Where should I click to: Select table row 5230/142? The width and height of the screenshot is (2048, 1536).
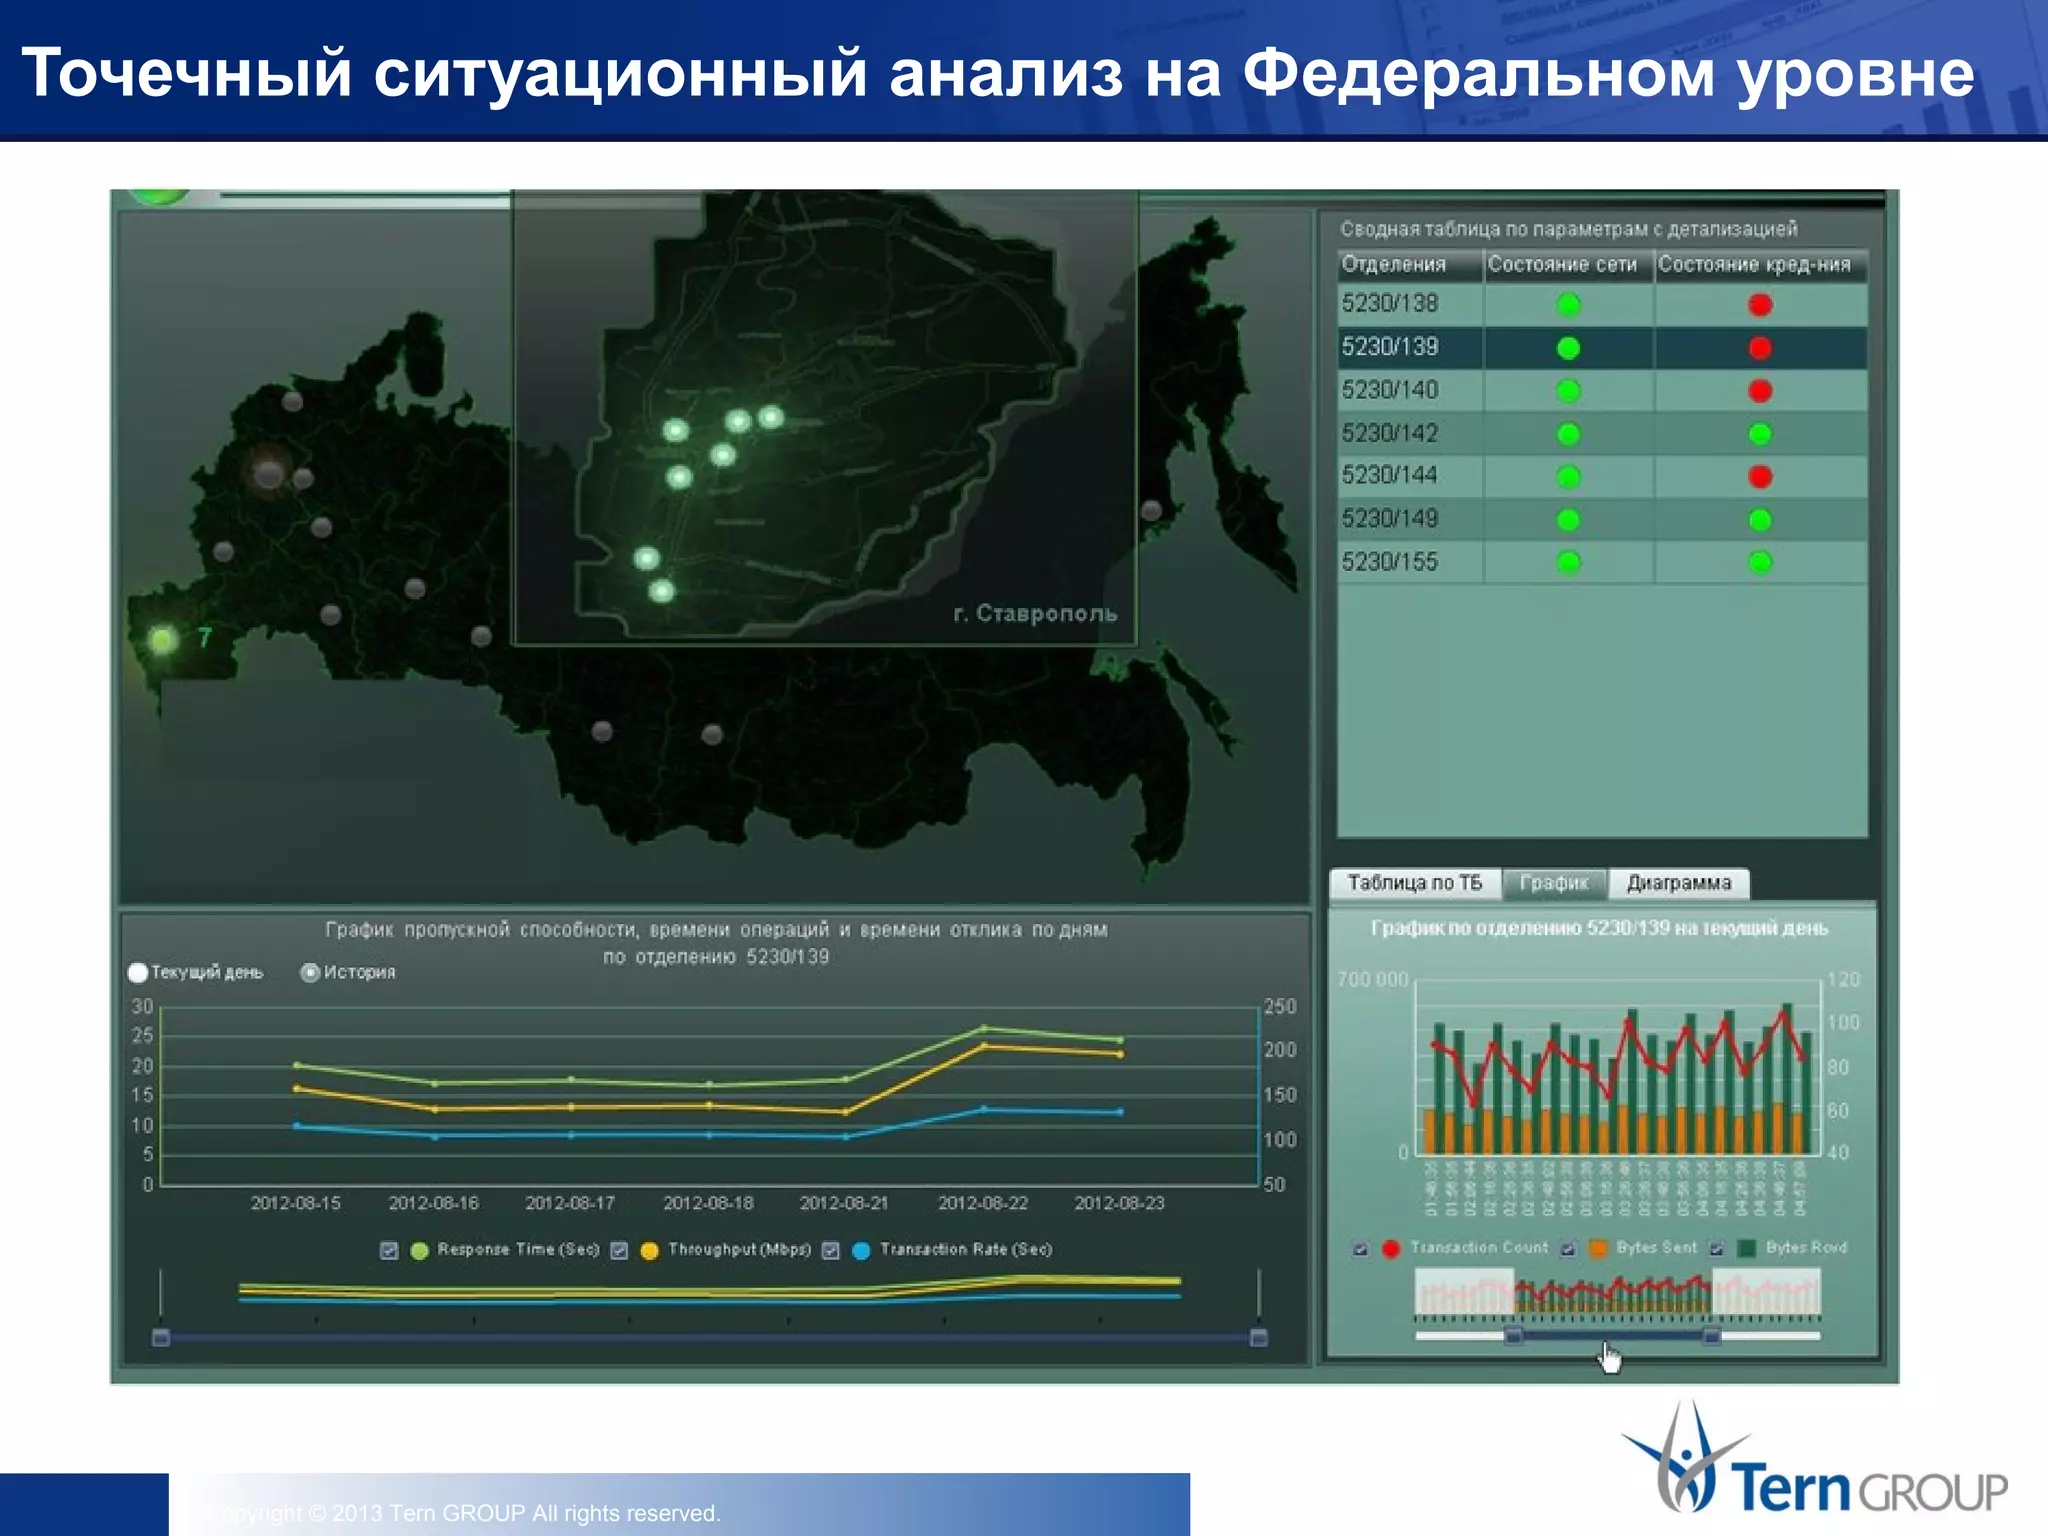coord(1390,434)
